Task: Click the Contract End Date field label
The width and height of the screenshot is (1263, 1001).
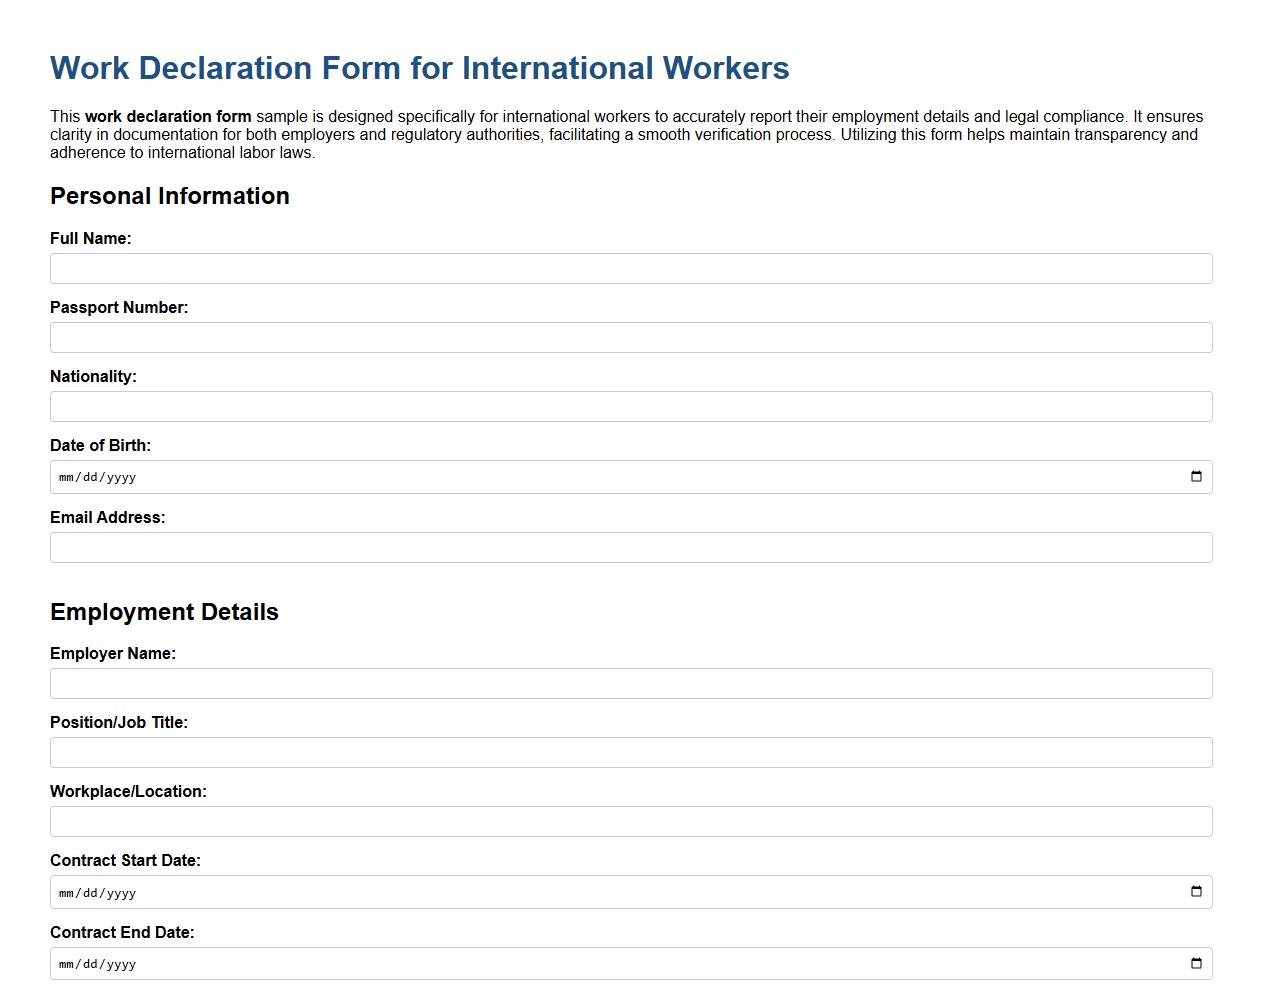Action: (x=121, y=932)
